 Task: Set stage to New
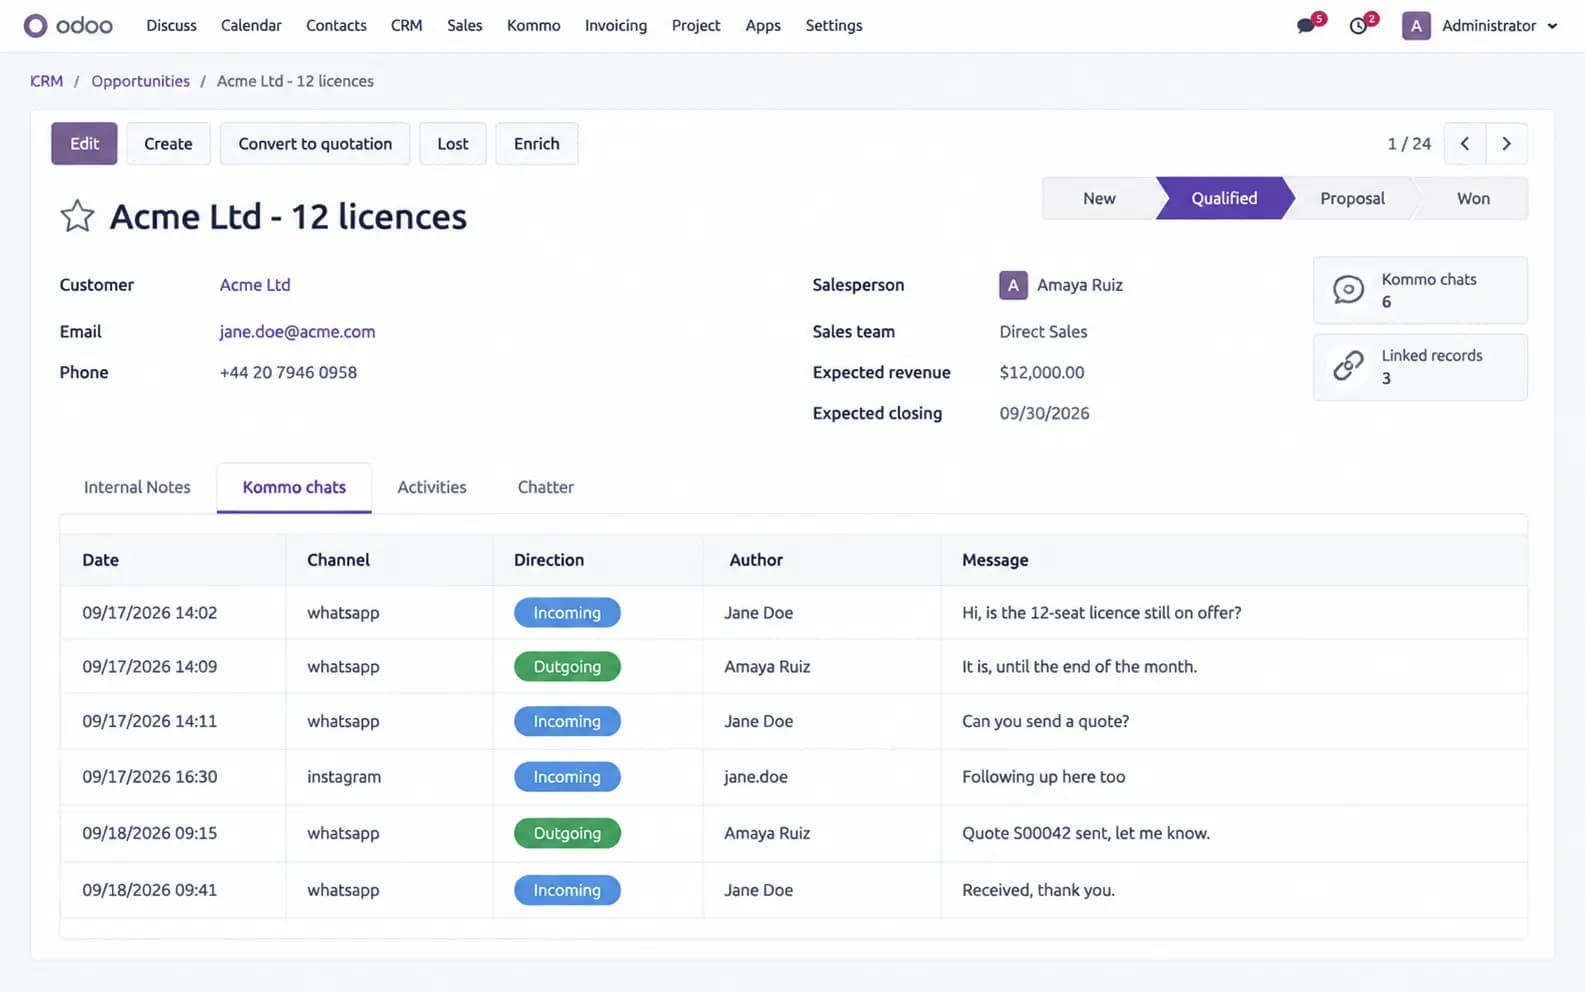tap(1099, 198)
